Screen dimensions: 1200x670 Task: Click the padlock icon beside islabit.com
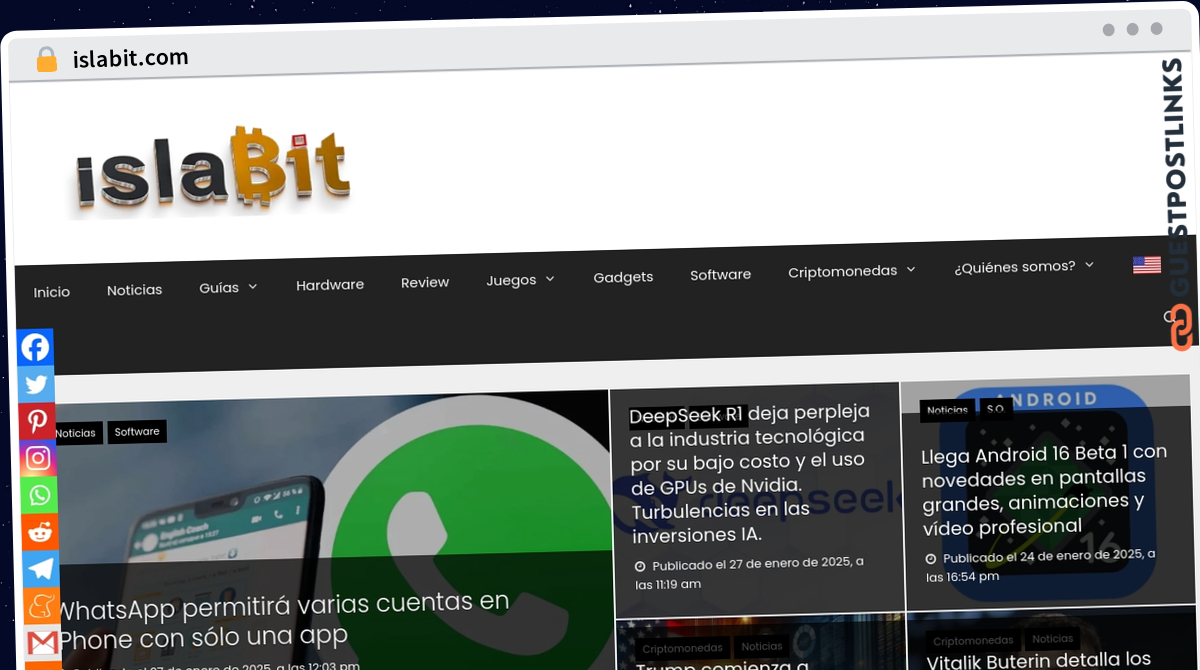point(47,60)
